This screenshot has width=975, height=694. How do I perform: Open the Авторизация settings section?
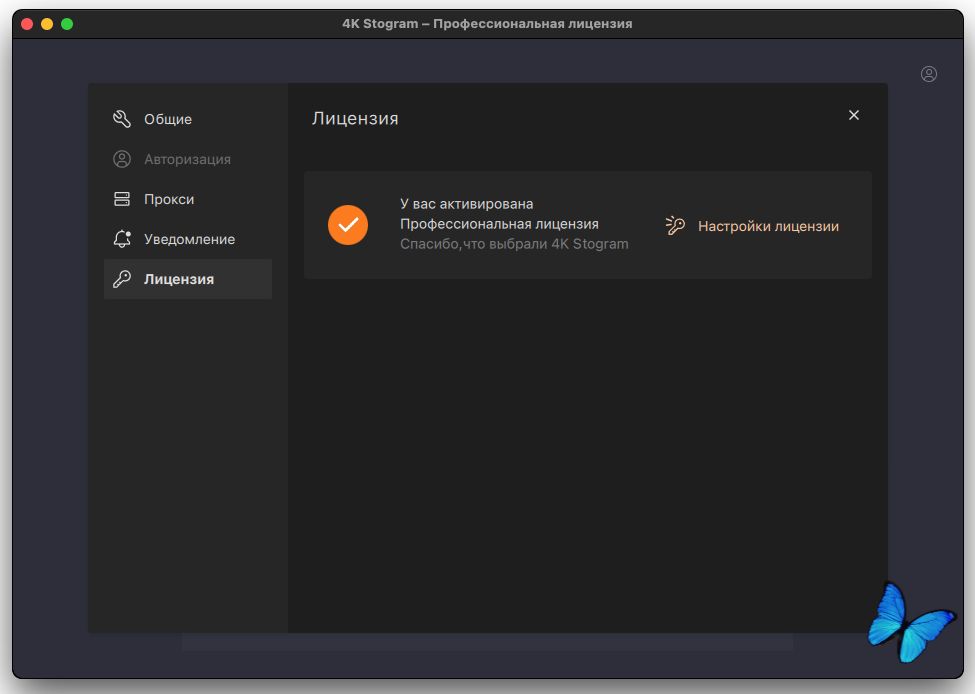tap(188, 159)
